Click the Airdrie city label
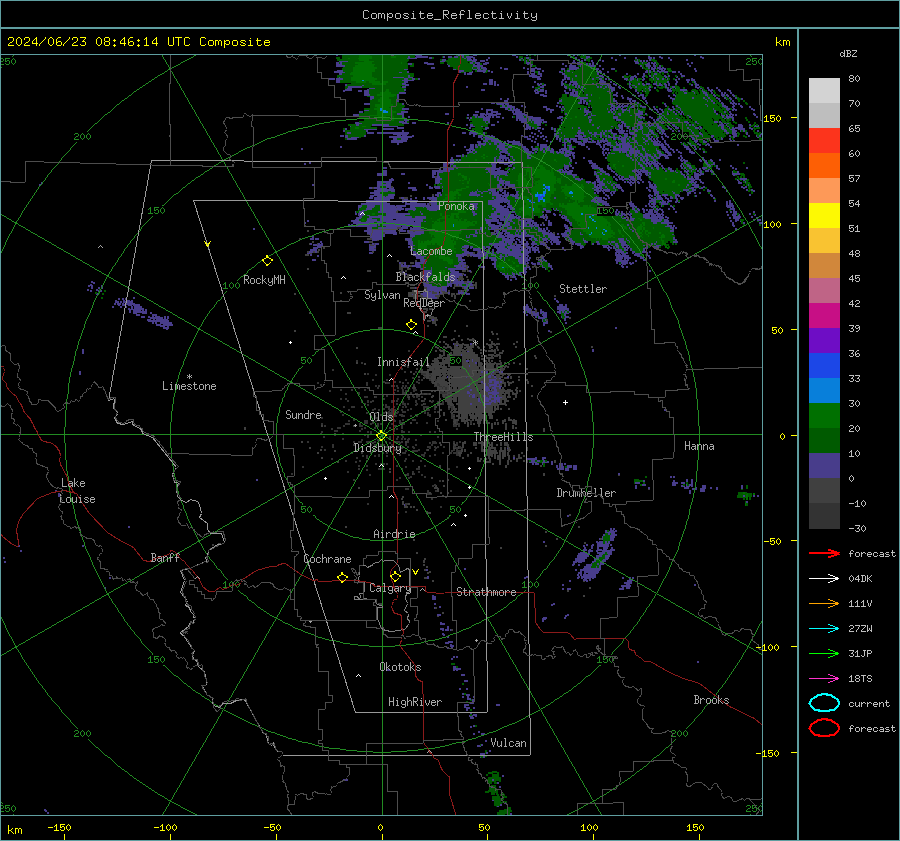The width and height of the screenshot is (900, 841). point(394,534)
